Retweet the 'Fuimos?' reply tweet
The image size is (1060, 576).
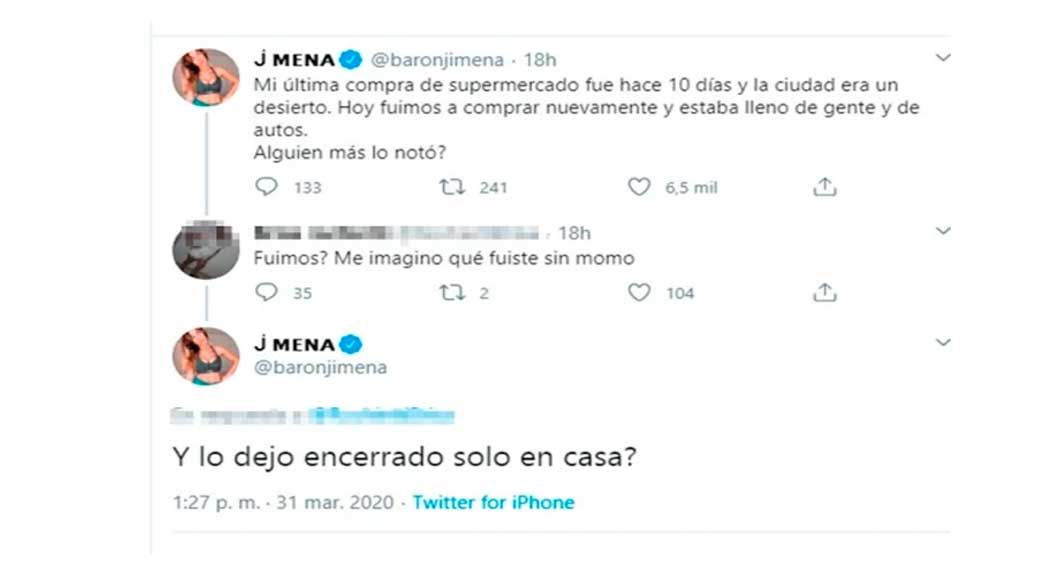point(455,293)
